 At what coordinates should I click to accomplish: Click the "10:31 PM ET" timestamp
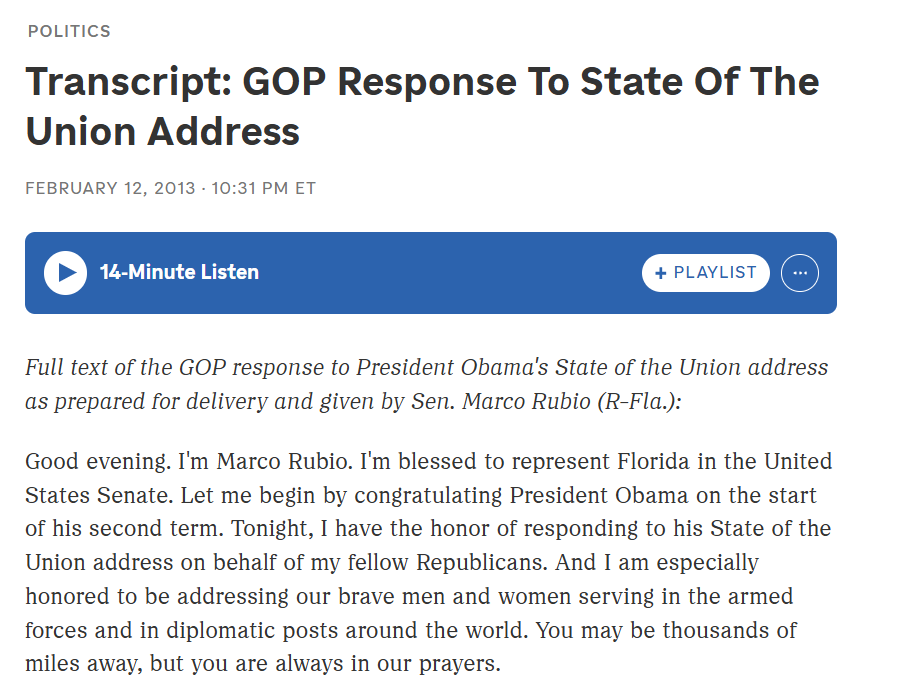click(264, 189)
